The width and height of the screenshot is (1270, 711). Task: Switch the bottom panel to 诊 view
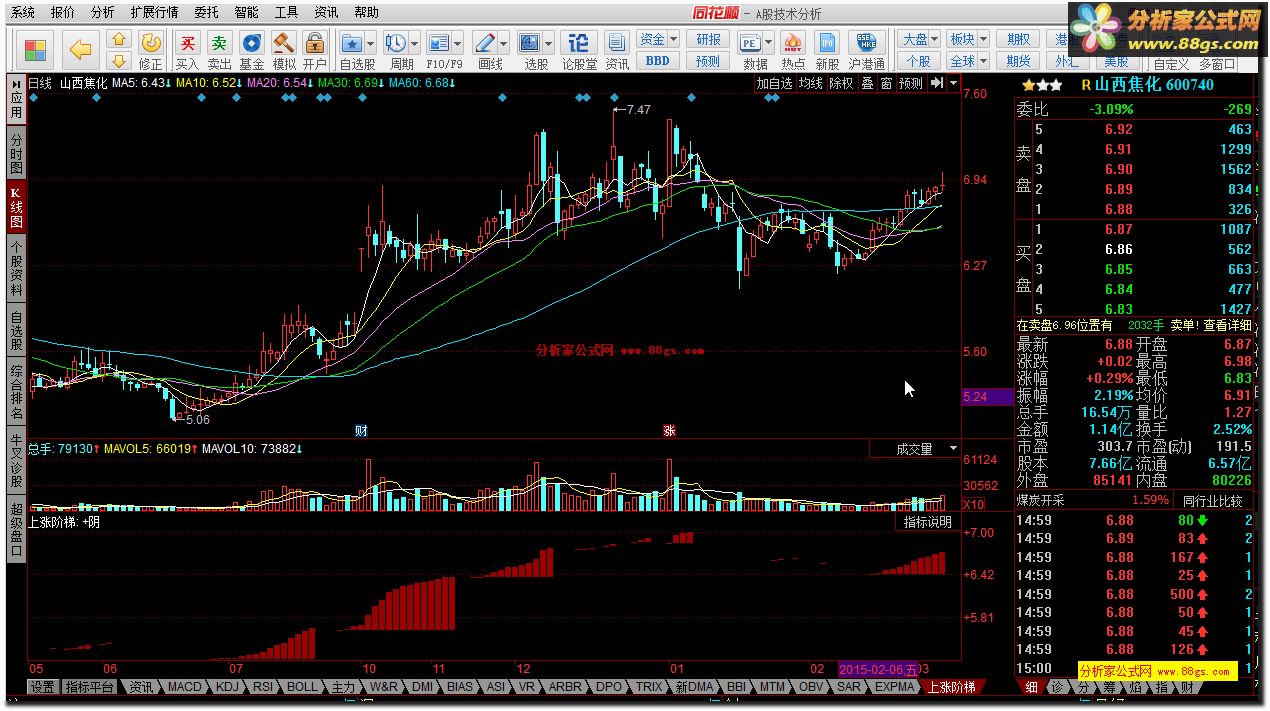[x=1058, y=687]
